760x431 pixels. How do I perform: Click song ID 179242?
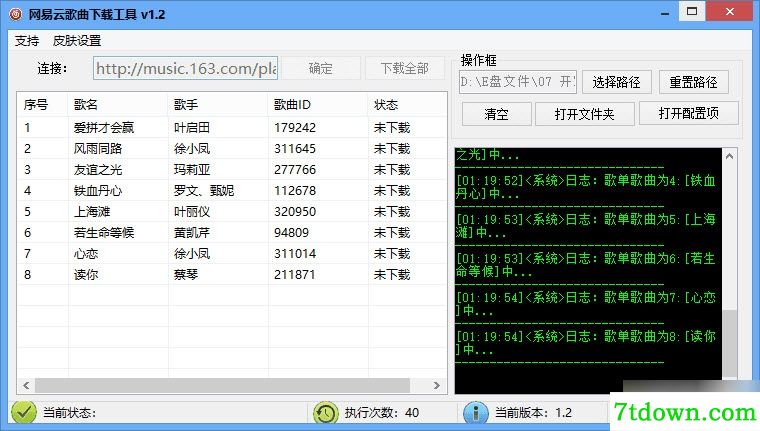(295, 128)
